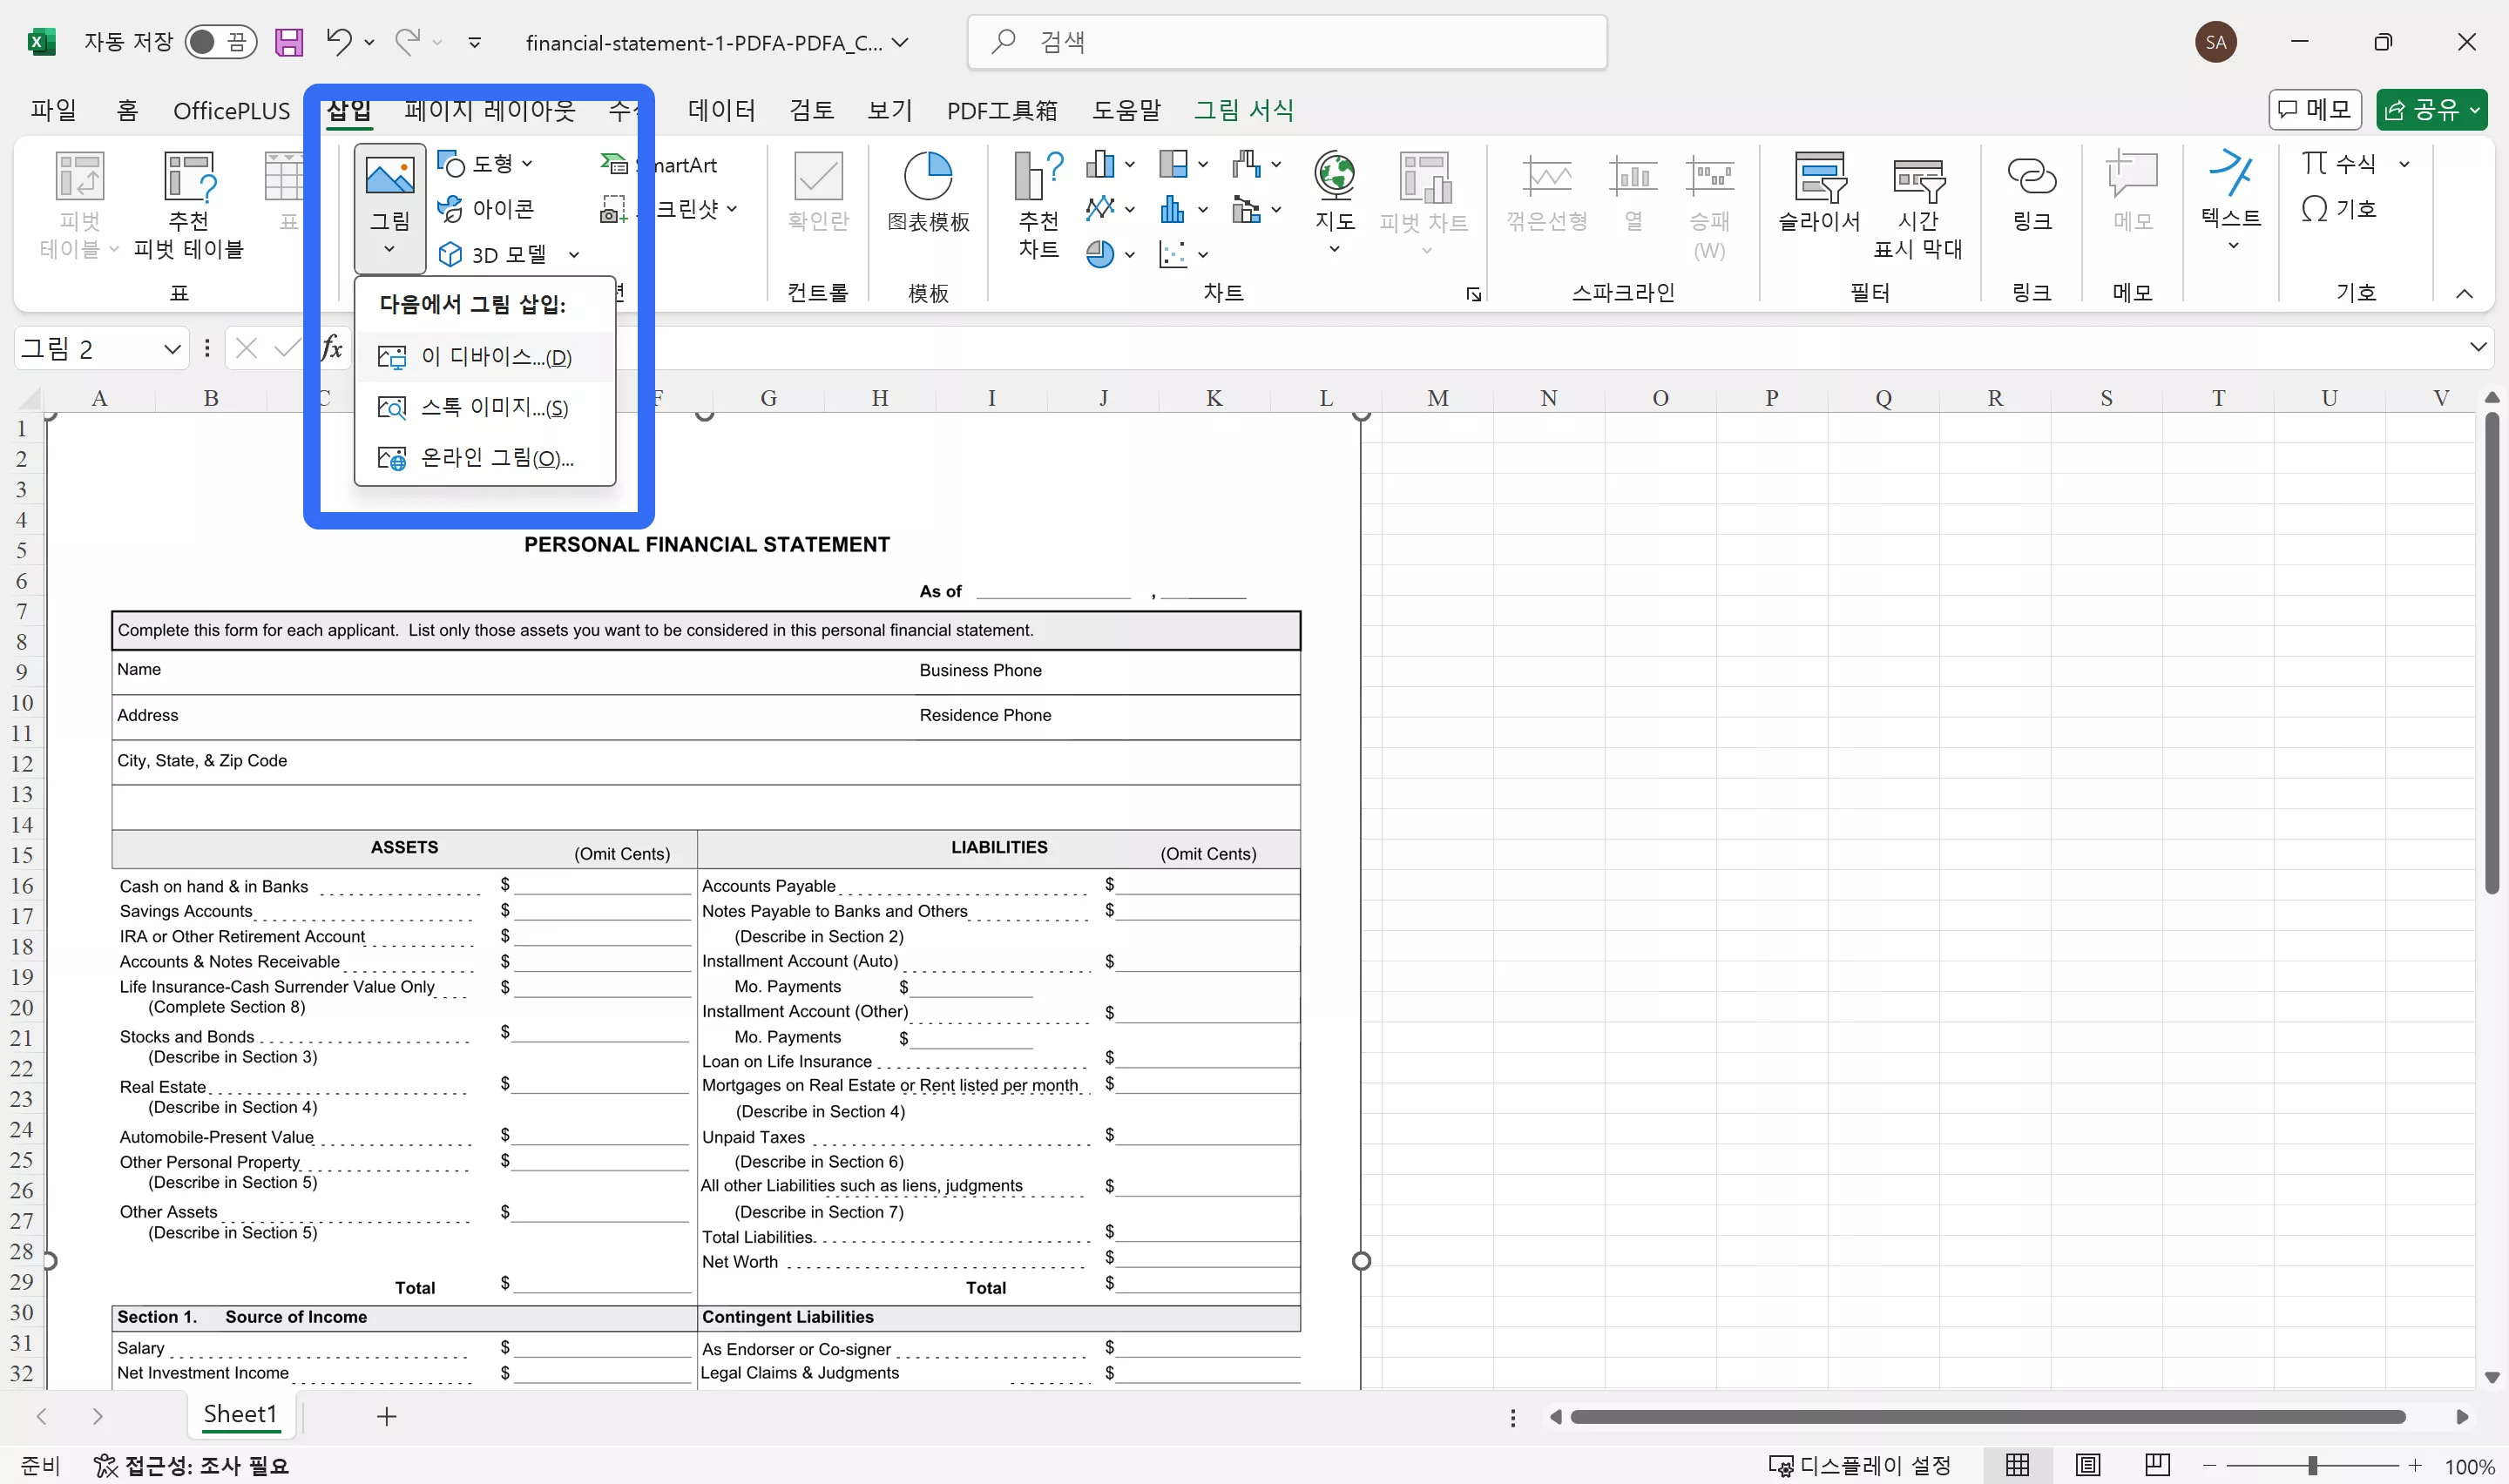The height and width of the screenshot is (1484, 2509).
Task: Open the 파일 (File) tab
Action: (x=53, y=109)
